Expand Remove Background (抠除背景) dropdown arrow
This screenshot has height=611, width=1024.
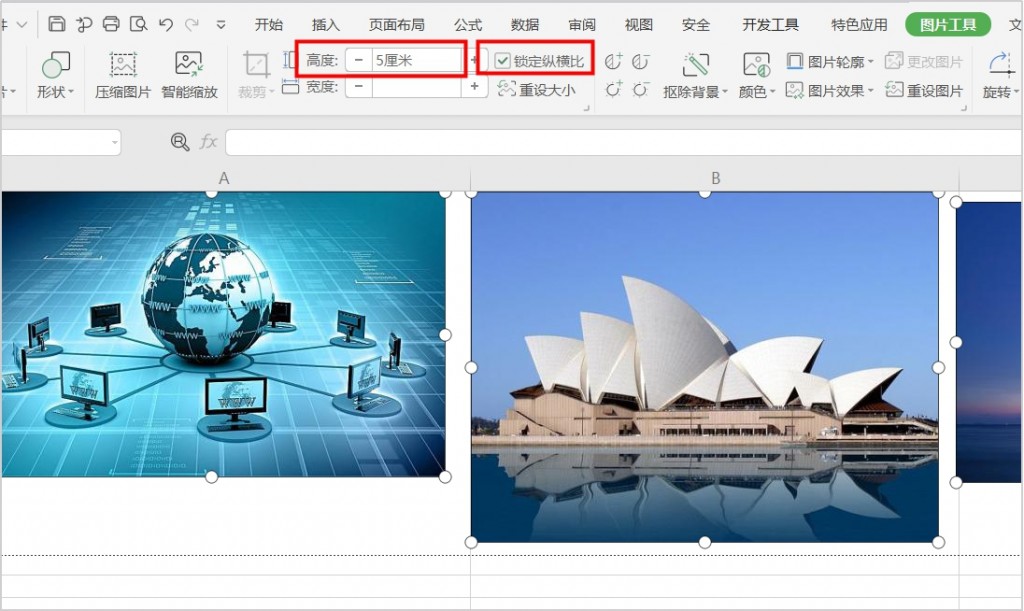click(x=725, y=92)
